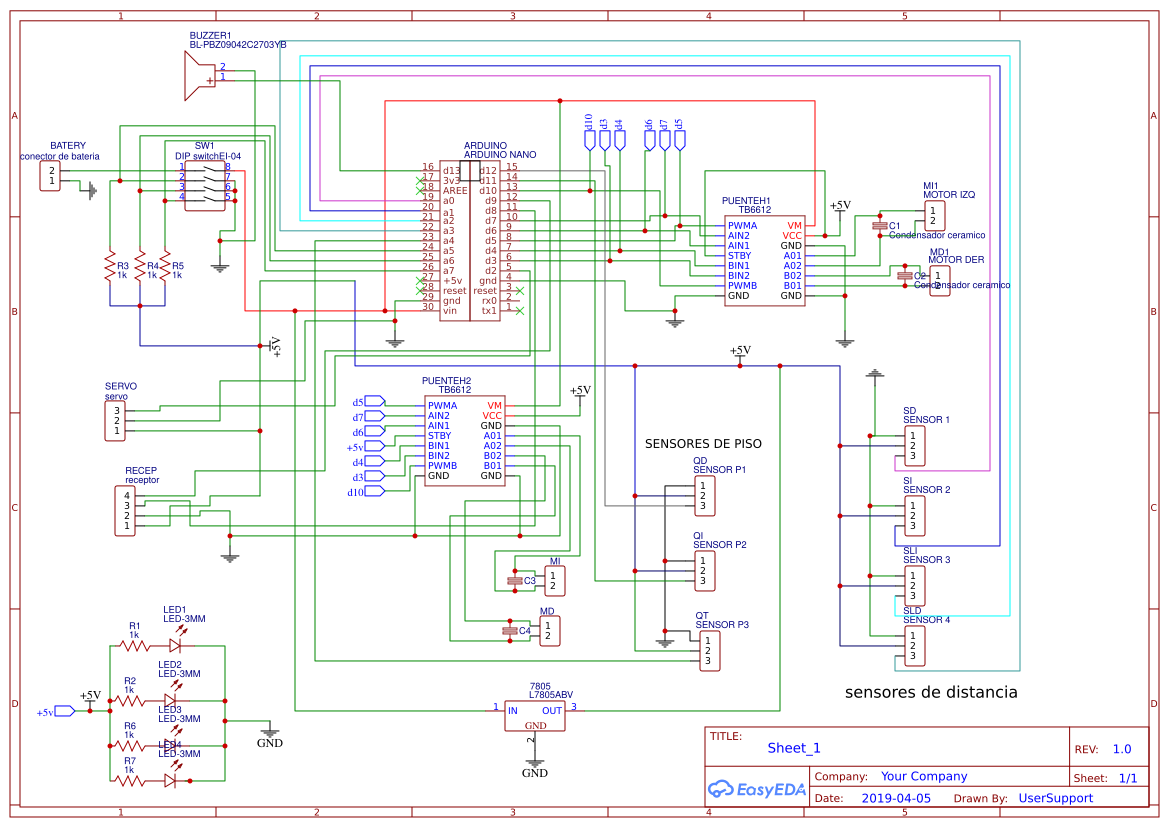Click the no-connect cross on the reset pin
Screen dimensions: 1169x827
(521, 291)
